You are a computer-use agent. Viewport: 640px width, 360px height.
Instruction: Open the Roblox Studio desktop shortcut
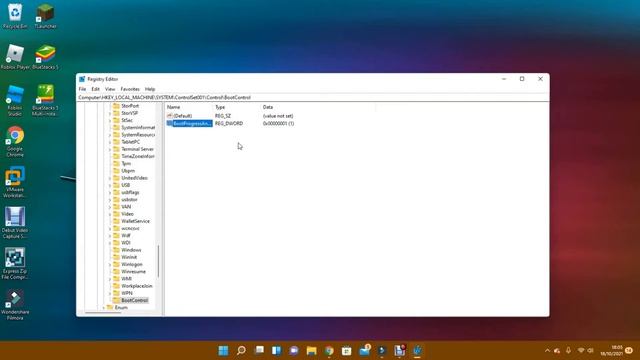click(15, 100)
